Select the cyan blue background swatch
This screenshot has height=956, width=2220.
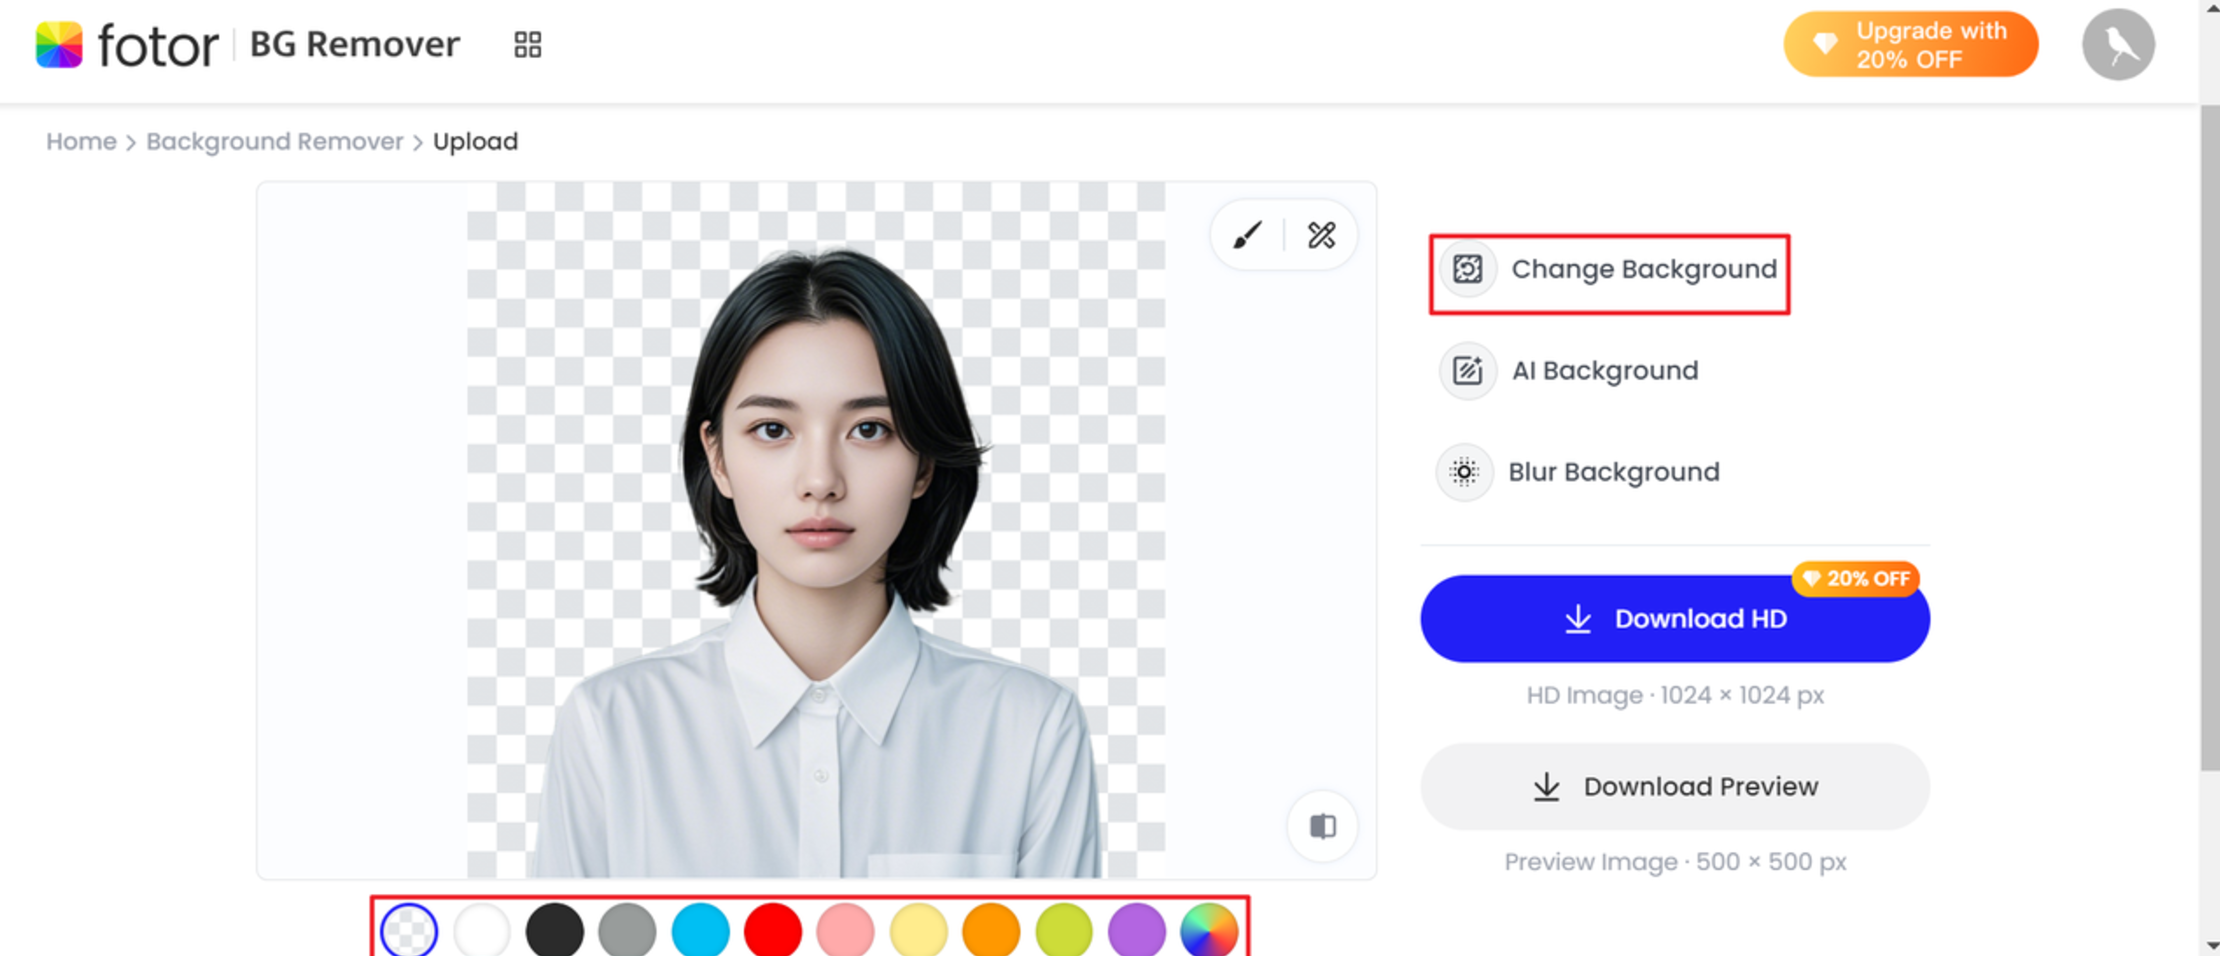point(700,930)
